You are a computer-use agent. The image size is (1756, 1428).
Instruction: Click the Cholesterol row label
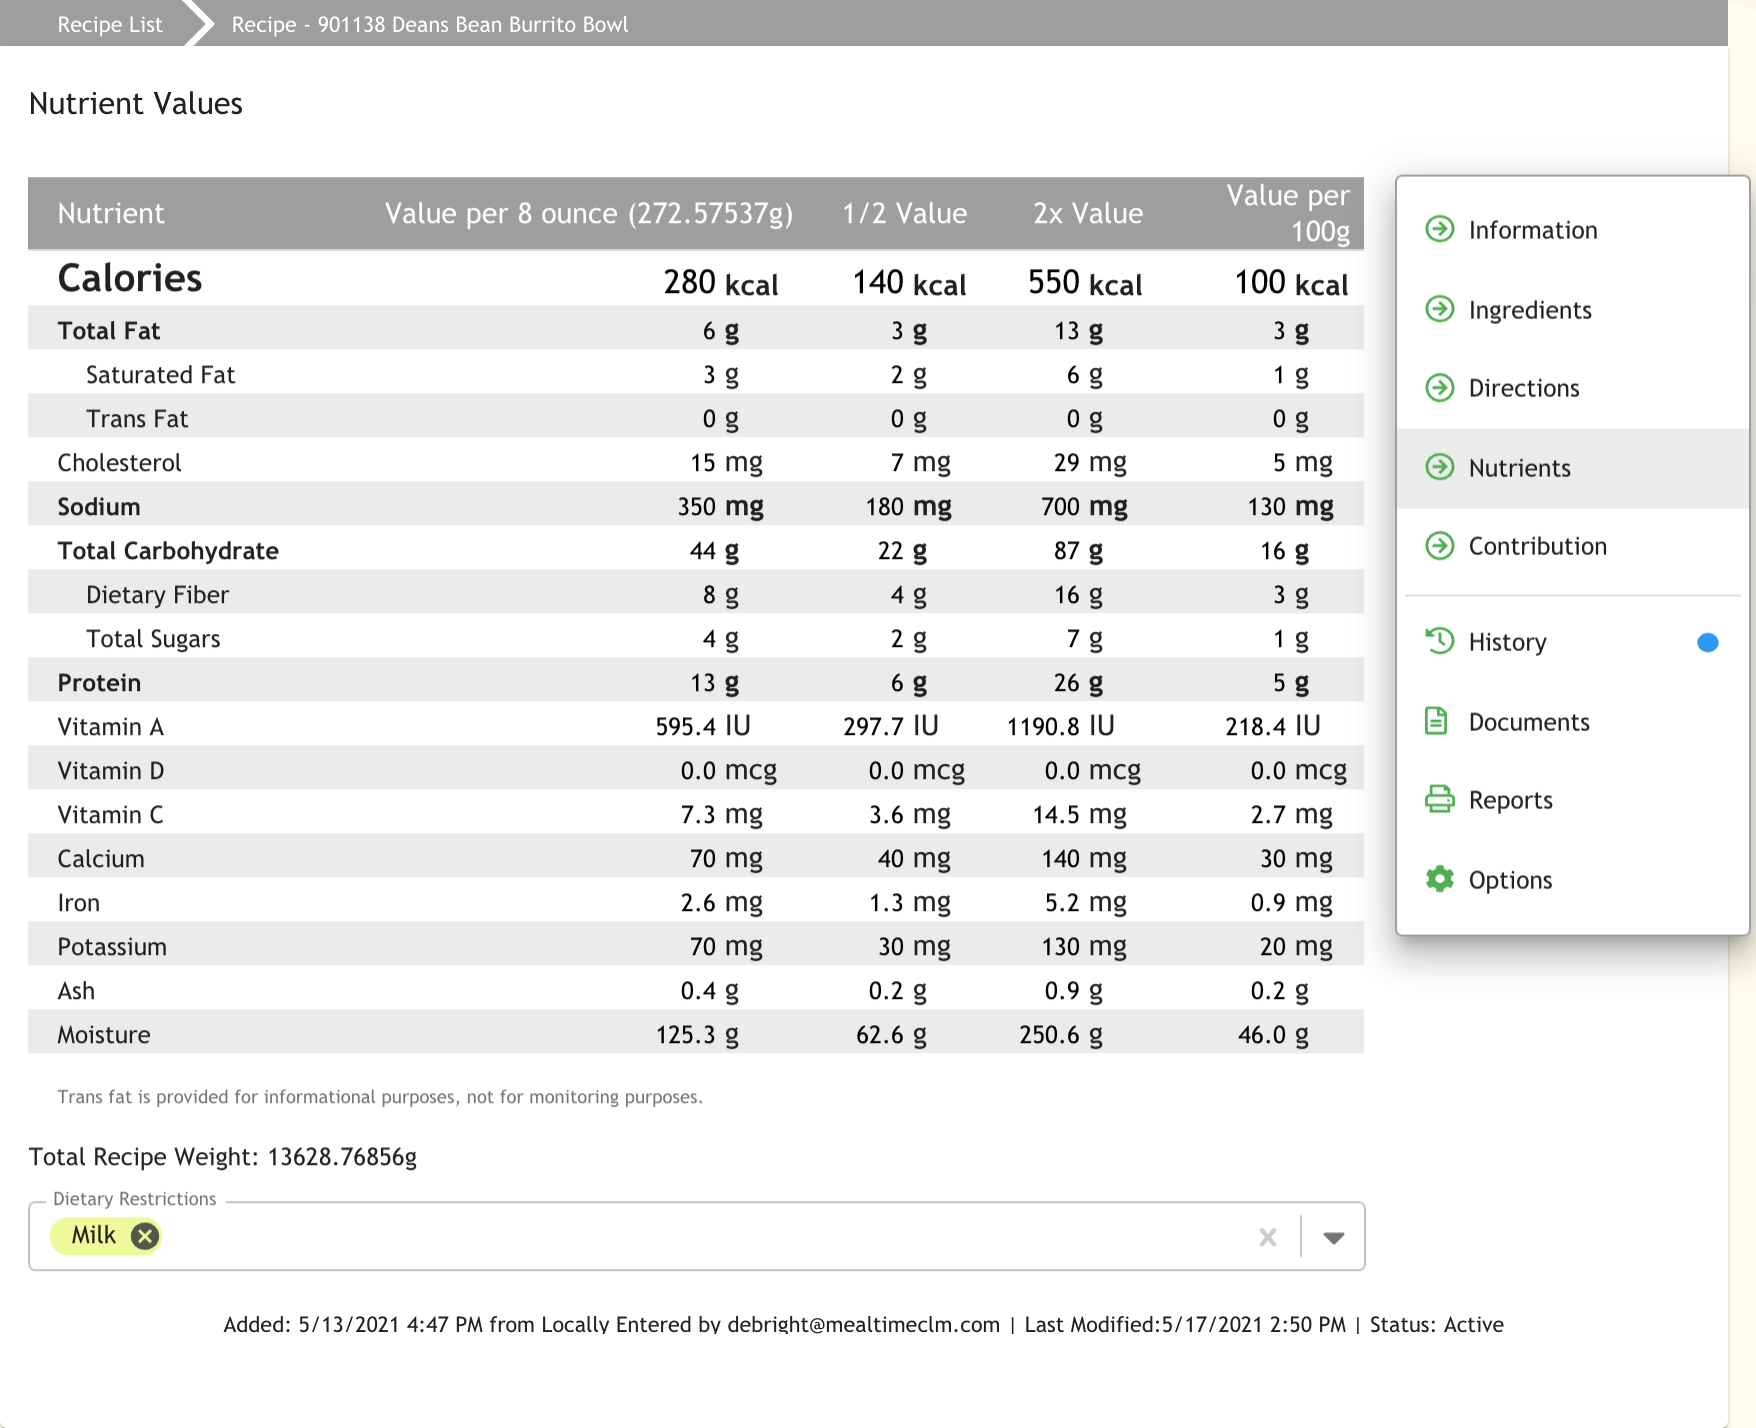pos(119,463)
